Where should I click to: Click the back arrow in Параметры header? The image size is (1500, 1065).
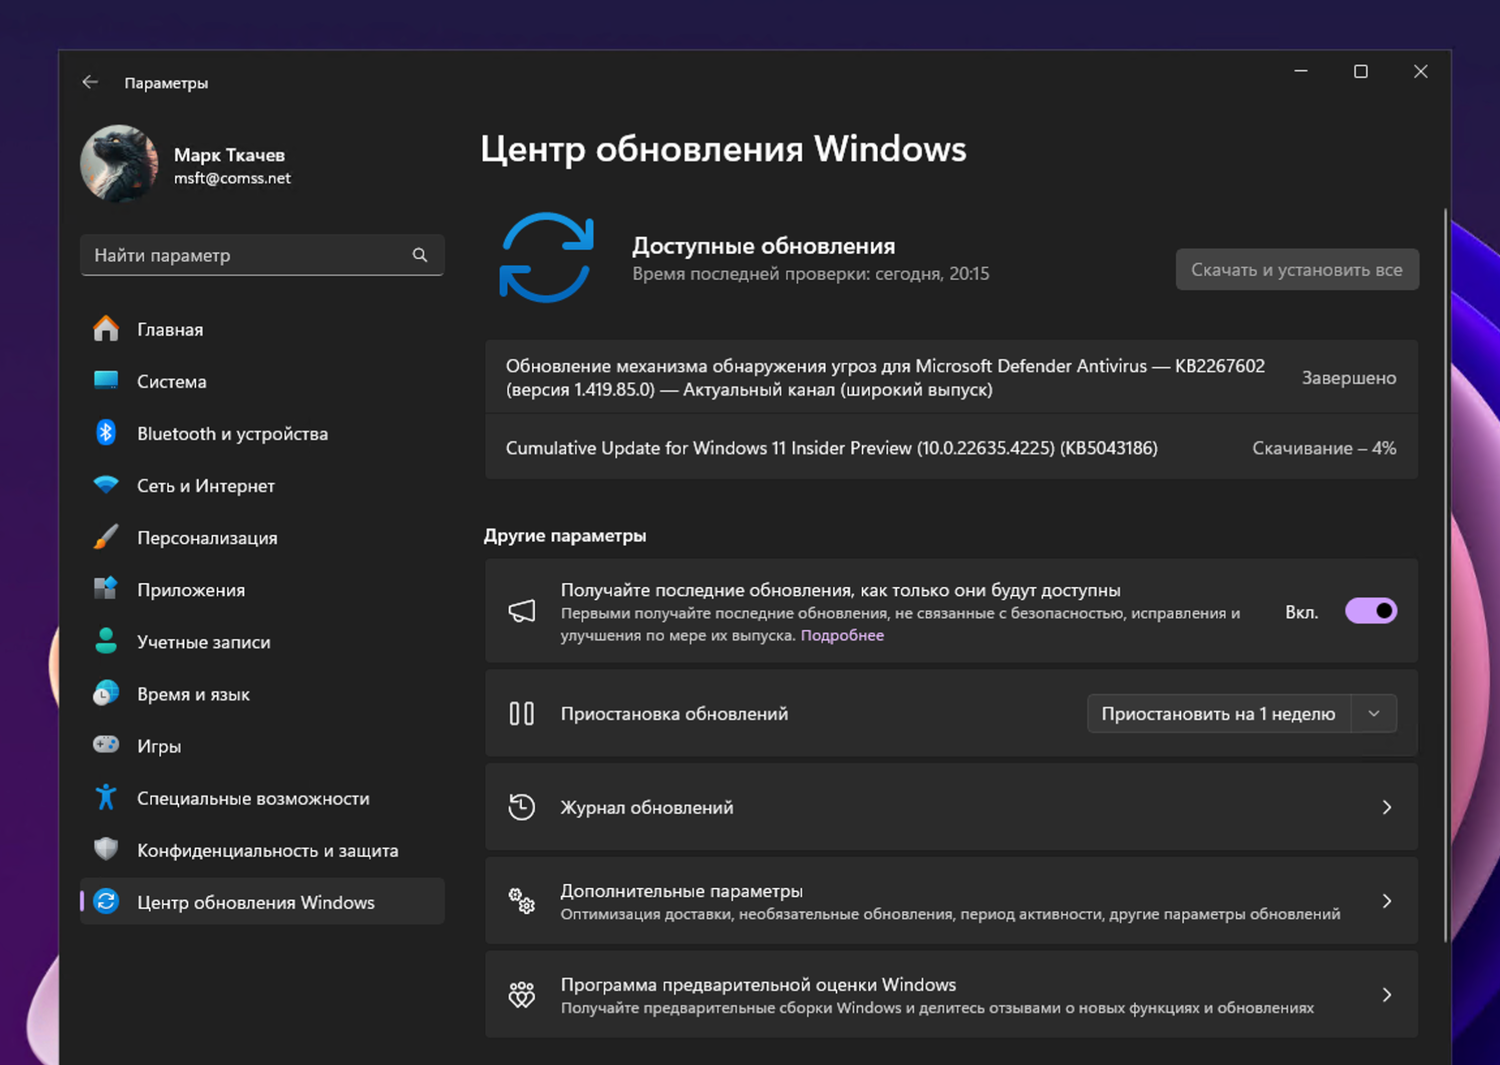tap(90, 82)
